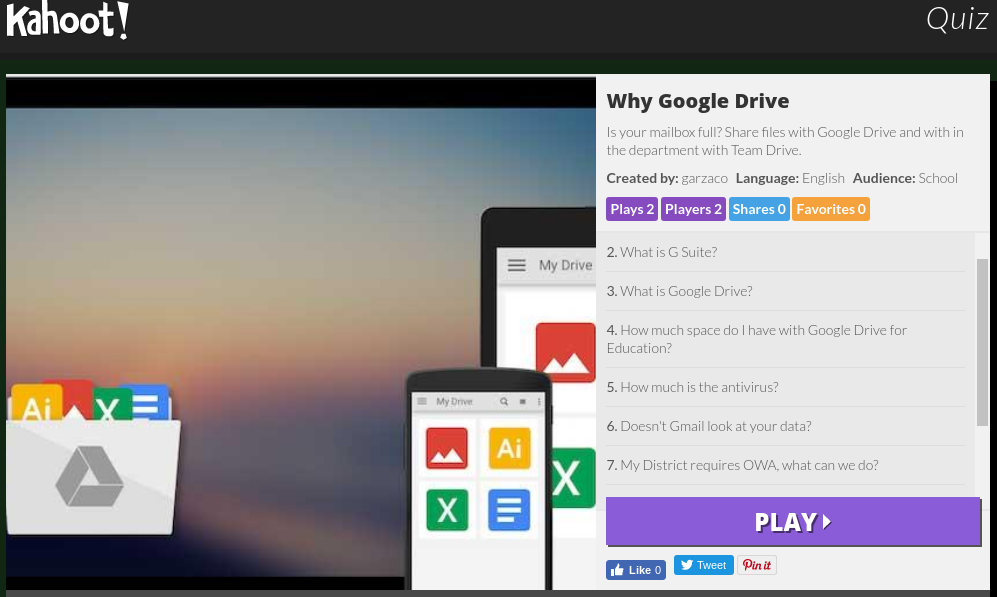997x597 pixels.
Task: Click the question list scrollbar thumb
Action: click(x=982, y=342)
